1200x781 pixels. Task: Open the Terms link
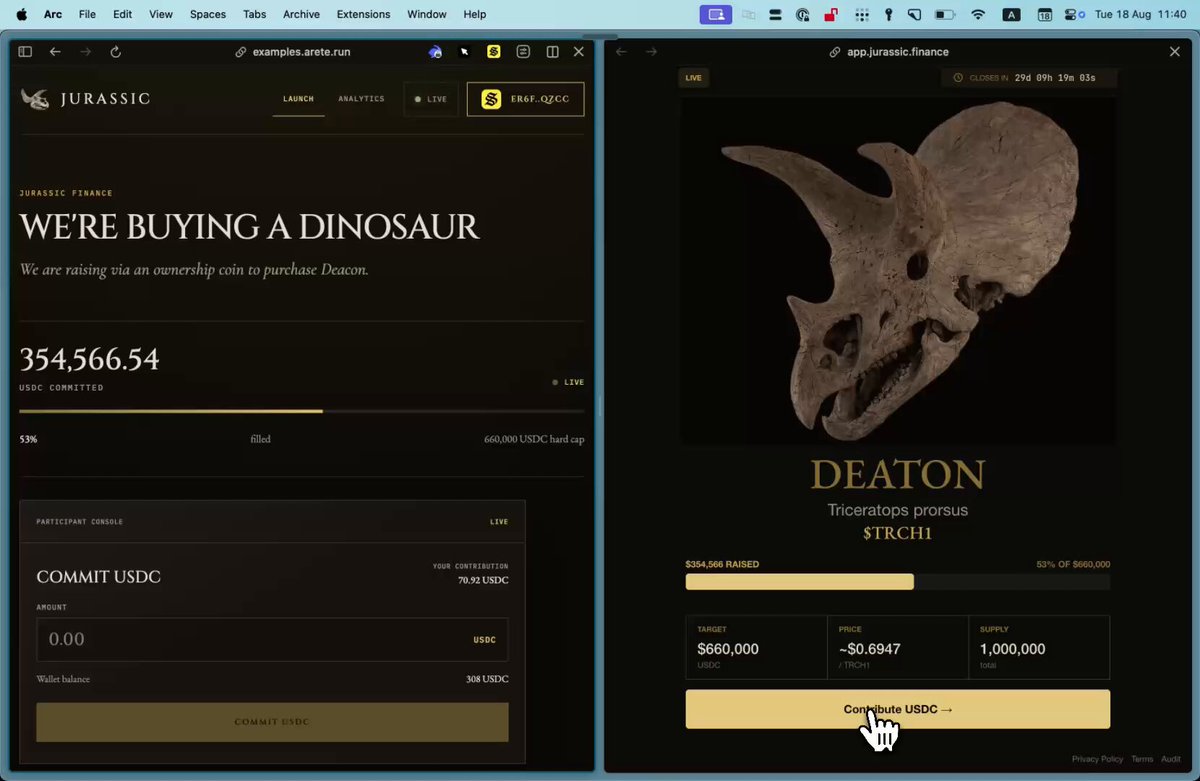[x=1142, y=759]
